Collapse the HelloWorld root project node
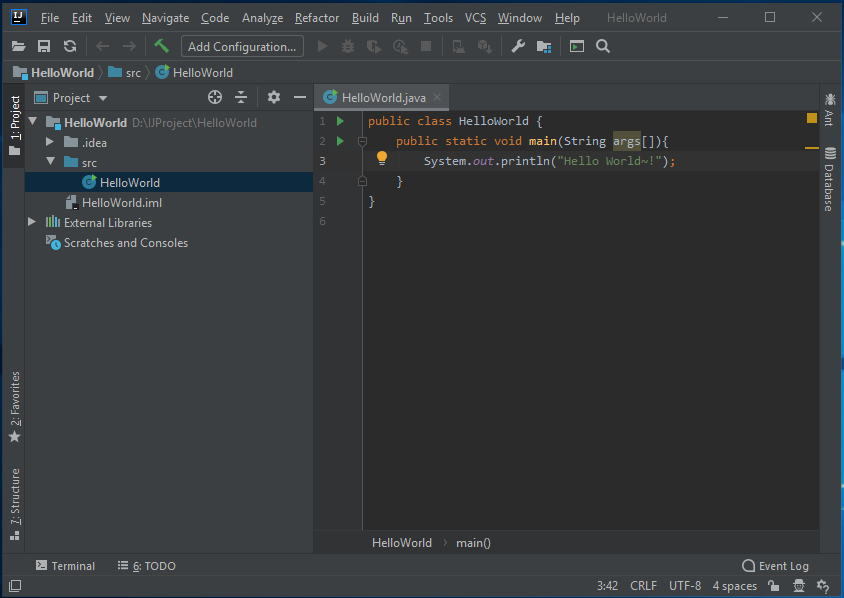 [33, 122]
